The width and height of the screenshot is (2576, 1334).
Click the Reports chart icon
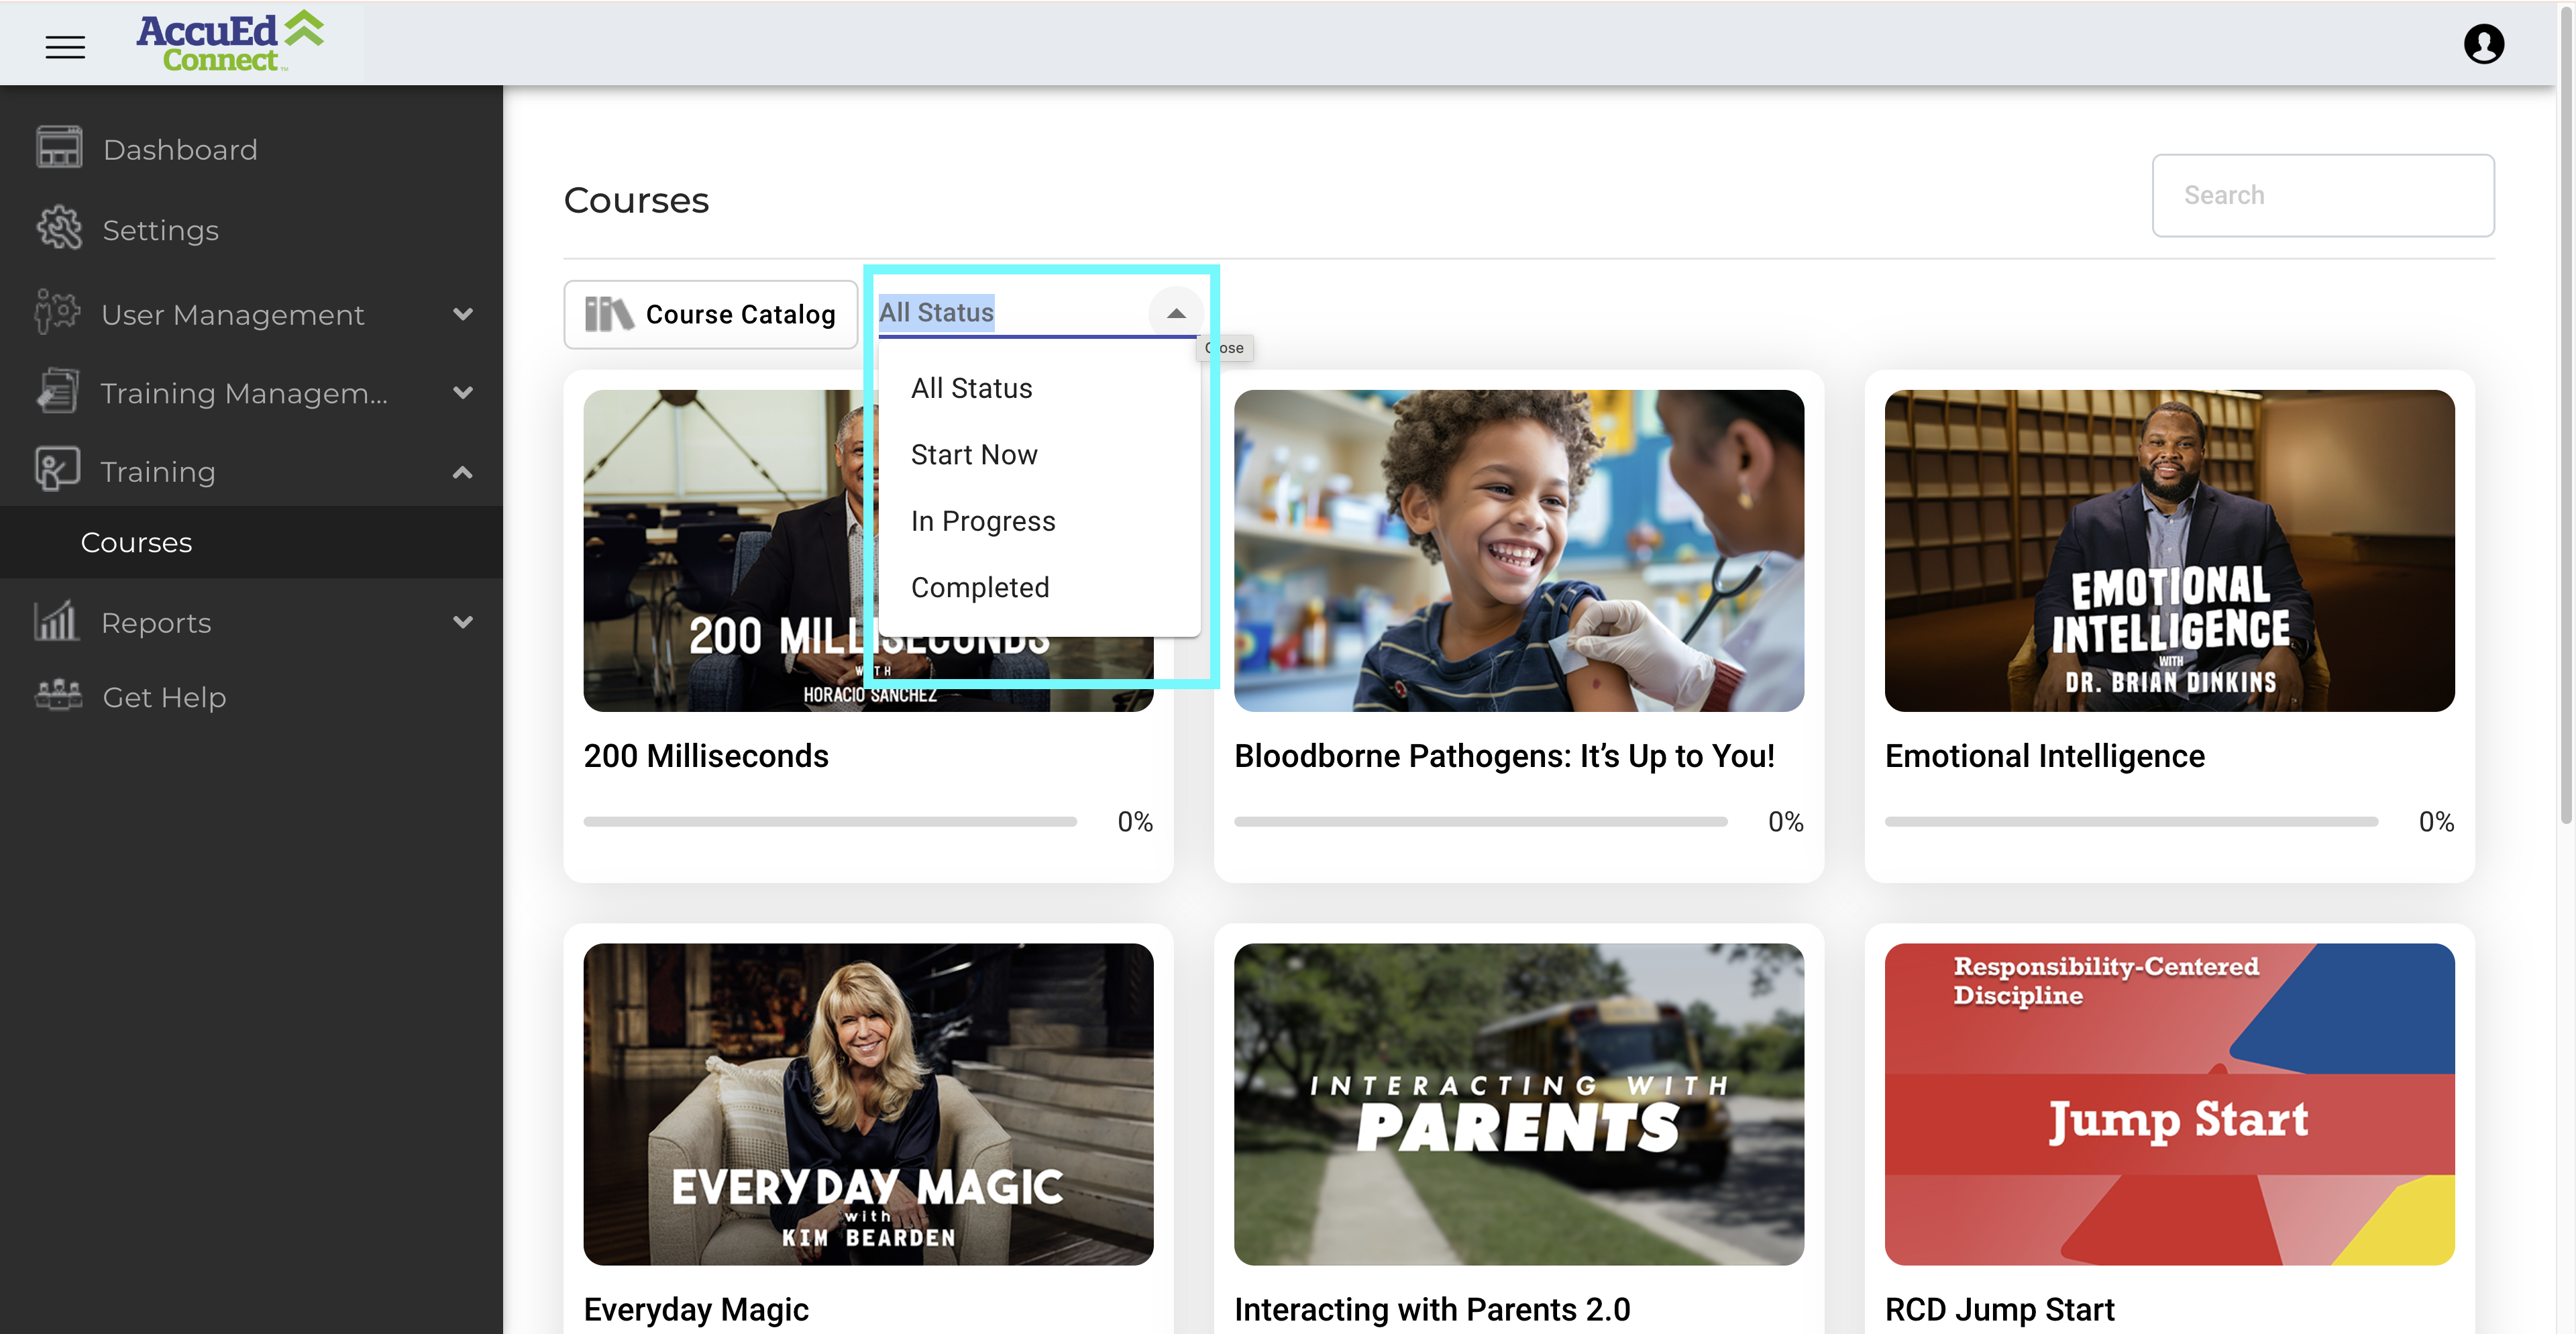click(x=57, y=621)
